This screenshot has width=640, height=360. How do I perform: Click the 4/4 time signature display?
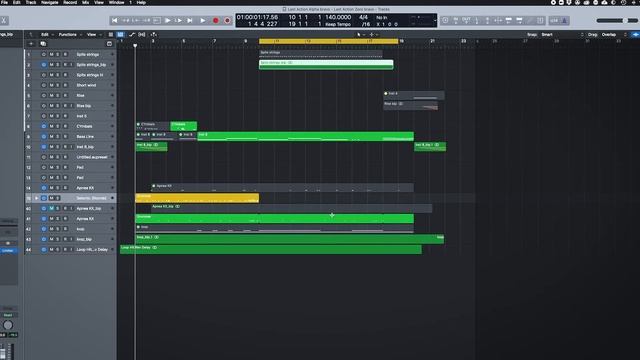pyautogui.click(x=363, y=18)
